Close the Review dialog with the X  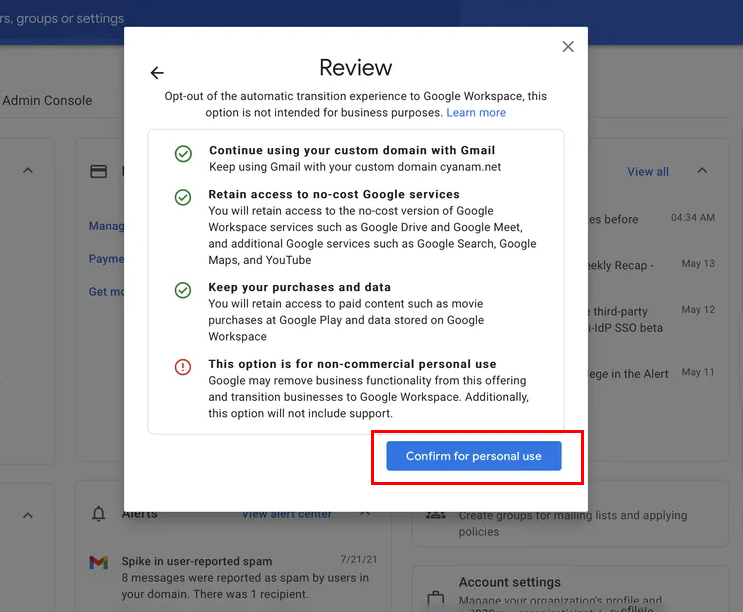pos(568,46)
